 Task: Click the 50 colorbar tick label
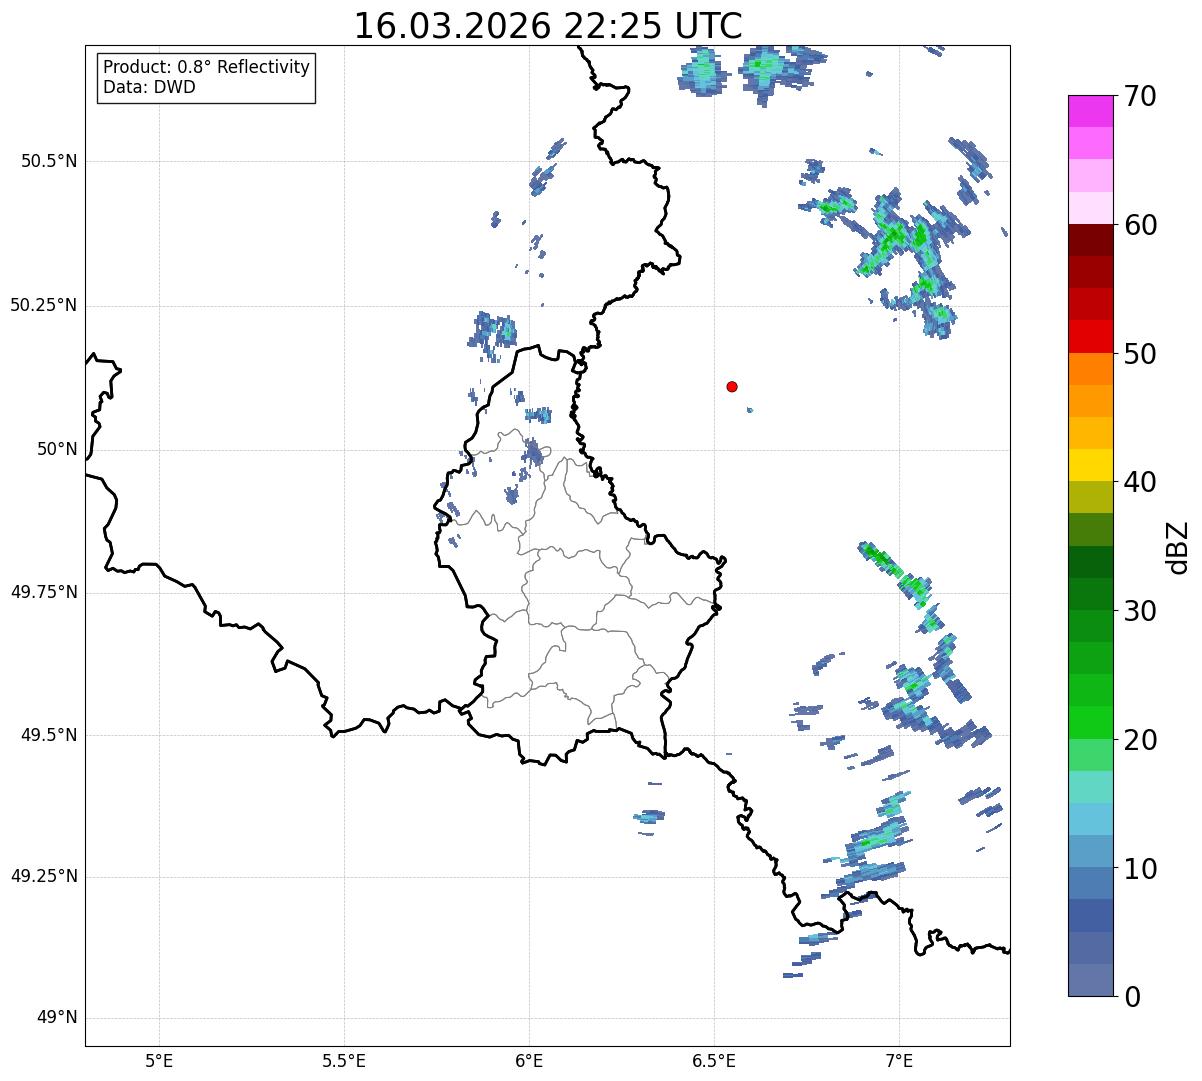point(1140,354)
